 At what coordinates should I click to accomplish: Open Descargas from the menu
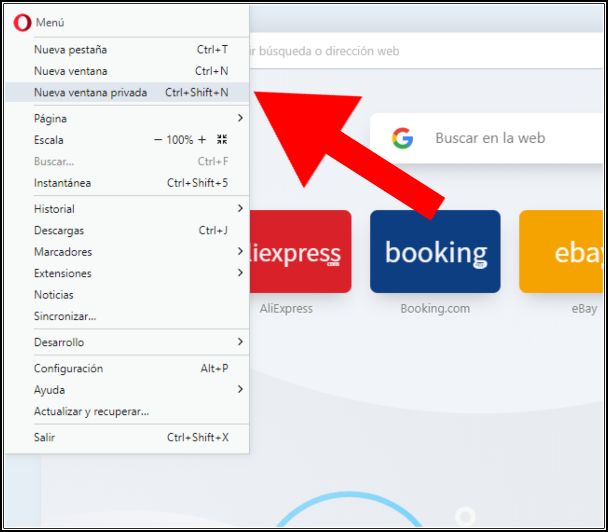click(127, 230)
